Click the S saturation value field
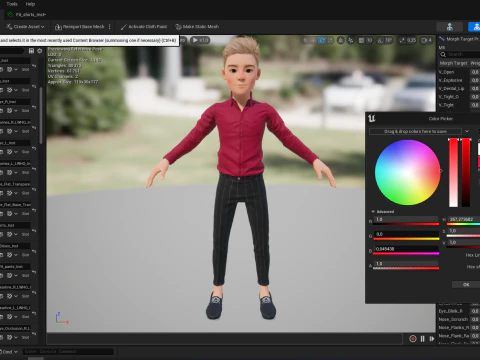 click(464, 231)
